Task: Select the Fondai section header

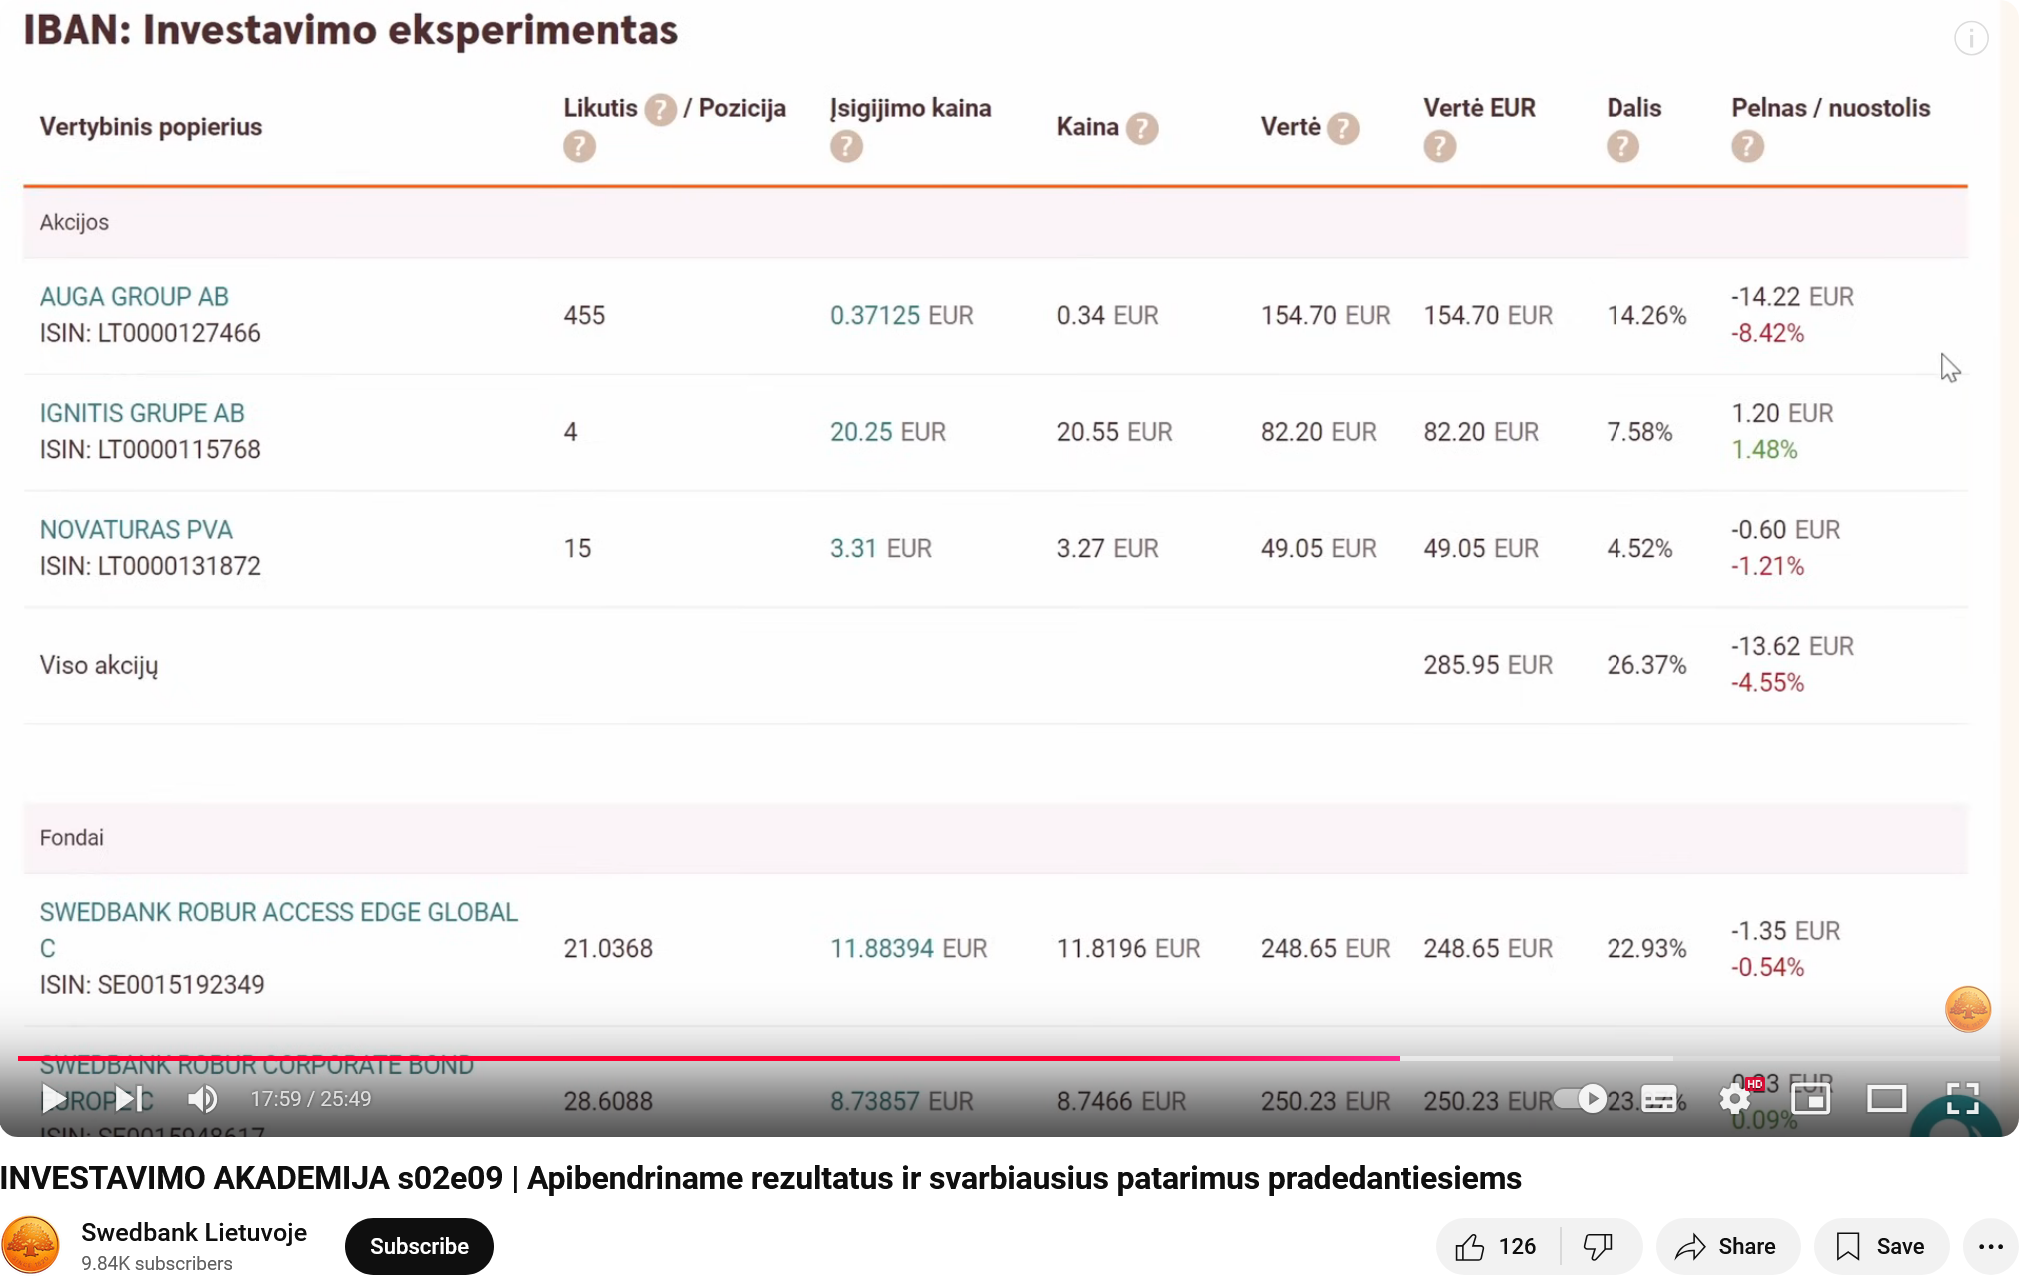Action: point(995,838)
